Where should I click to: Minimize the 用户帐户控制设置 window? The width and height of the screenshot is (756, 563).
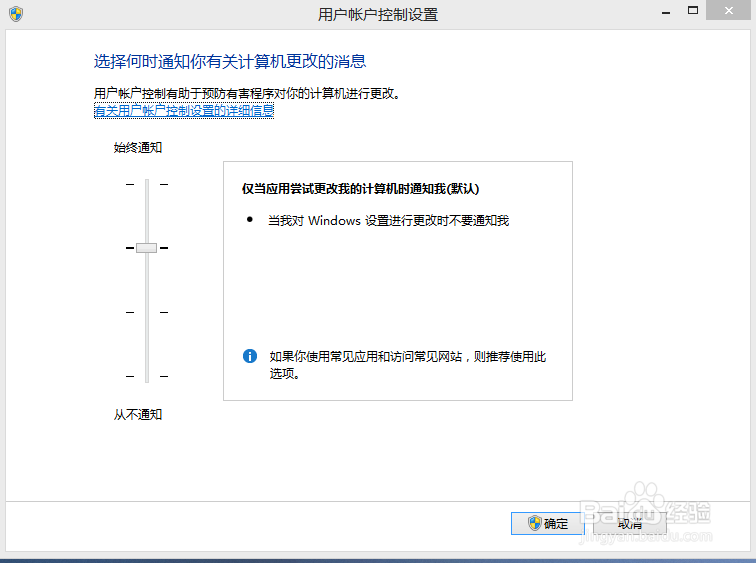(x=666, y=11)
